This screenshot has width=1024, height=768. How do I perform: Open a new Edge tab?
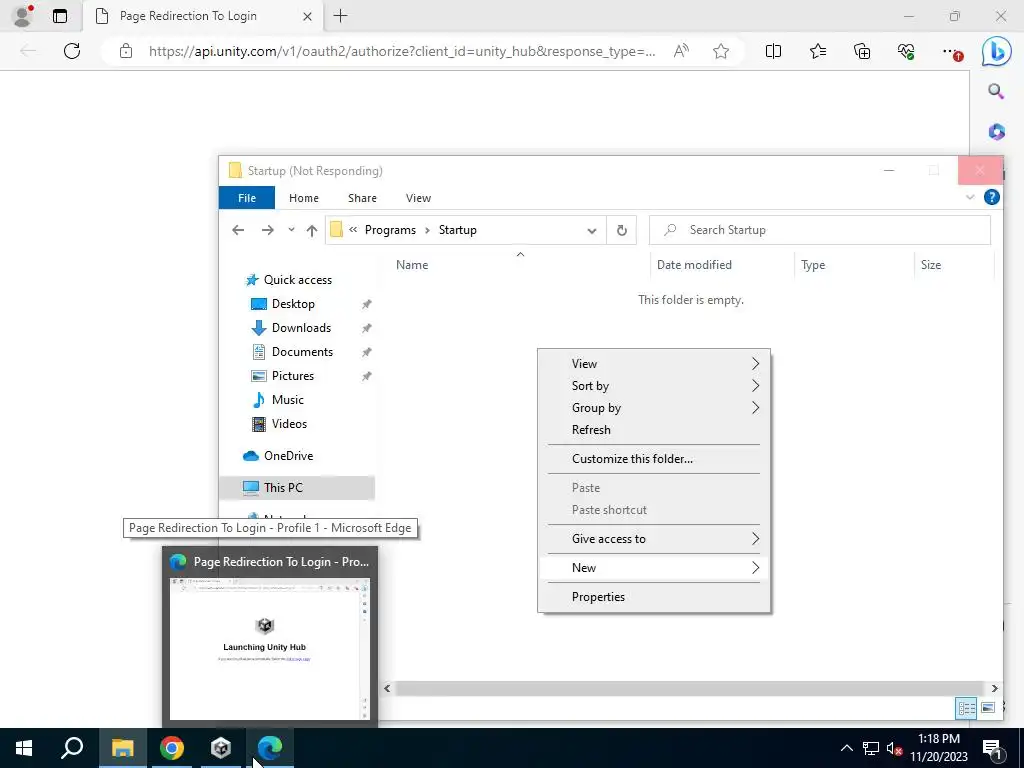[340, 16]
